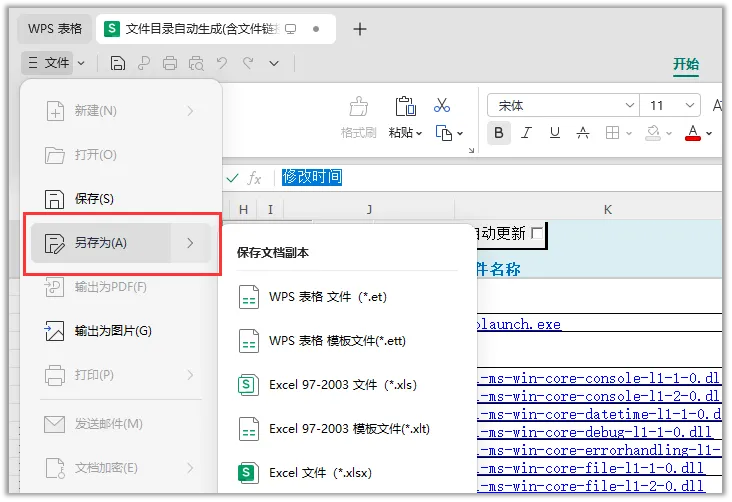The width and height of the screenshot is (732, 502).
Task: Open the 文件 menu button
Action: tap(48, 63)
